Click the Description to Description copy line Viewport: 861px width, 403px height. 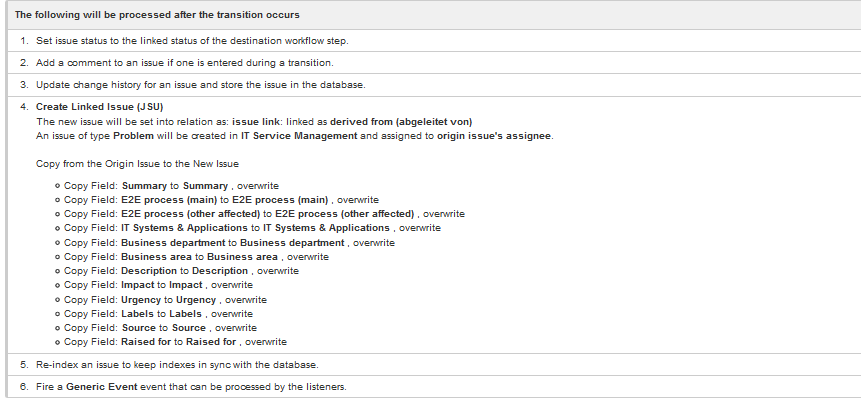pyautogui.click(x=181, y=271)
